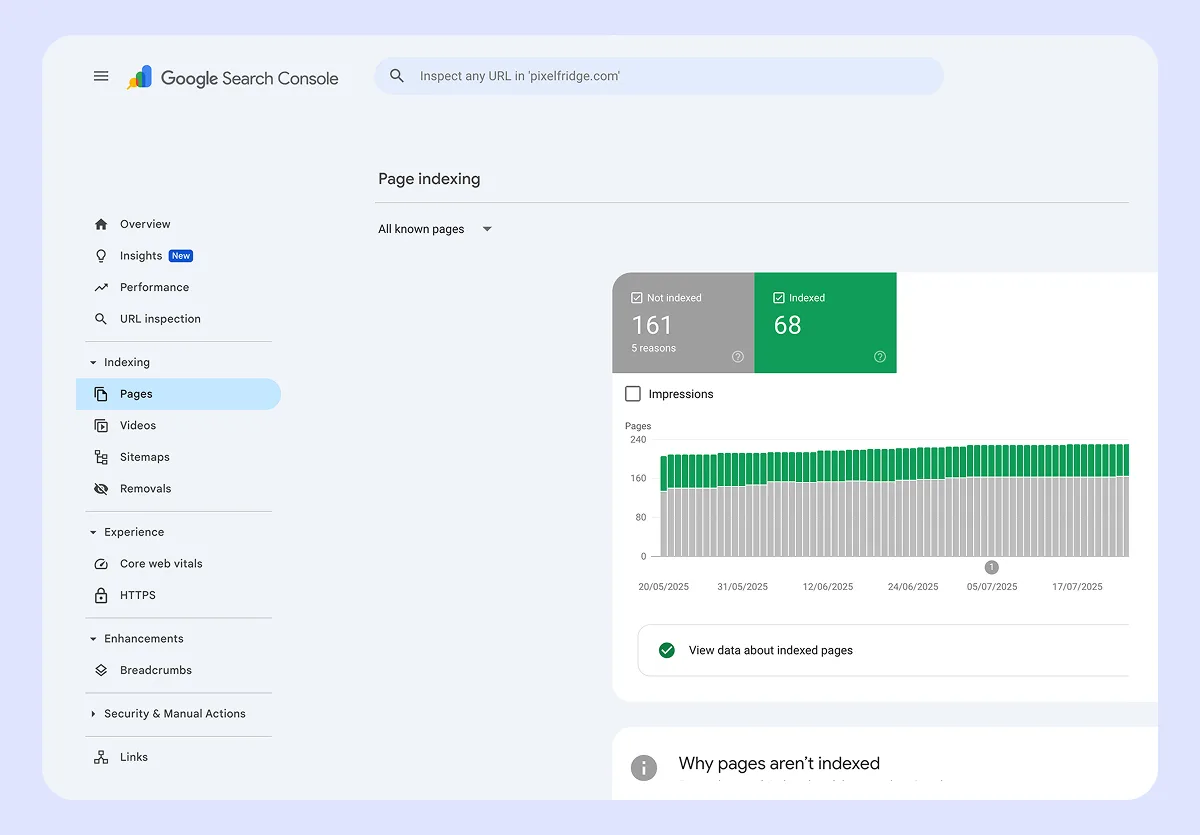Click the 240 y-axis value

click(638, 440)
